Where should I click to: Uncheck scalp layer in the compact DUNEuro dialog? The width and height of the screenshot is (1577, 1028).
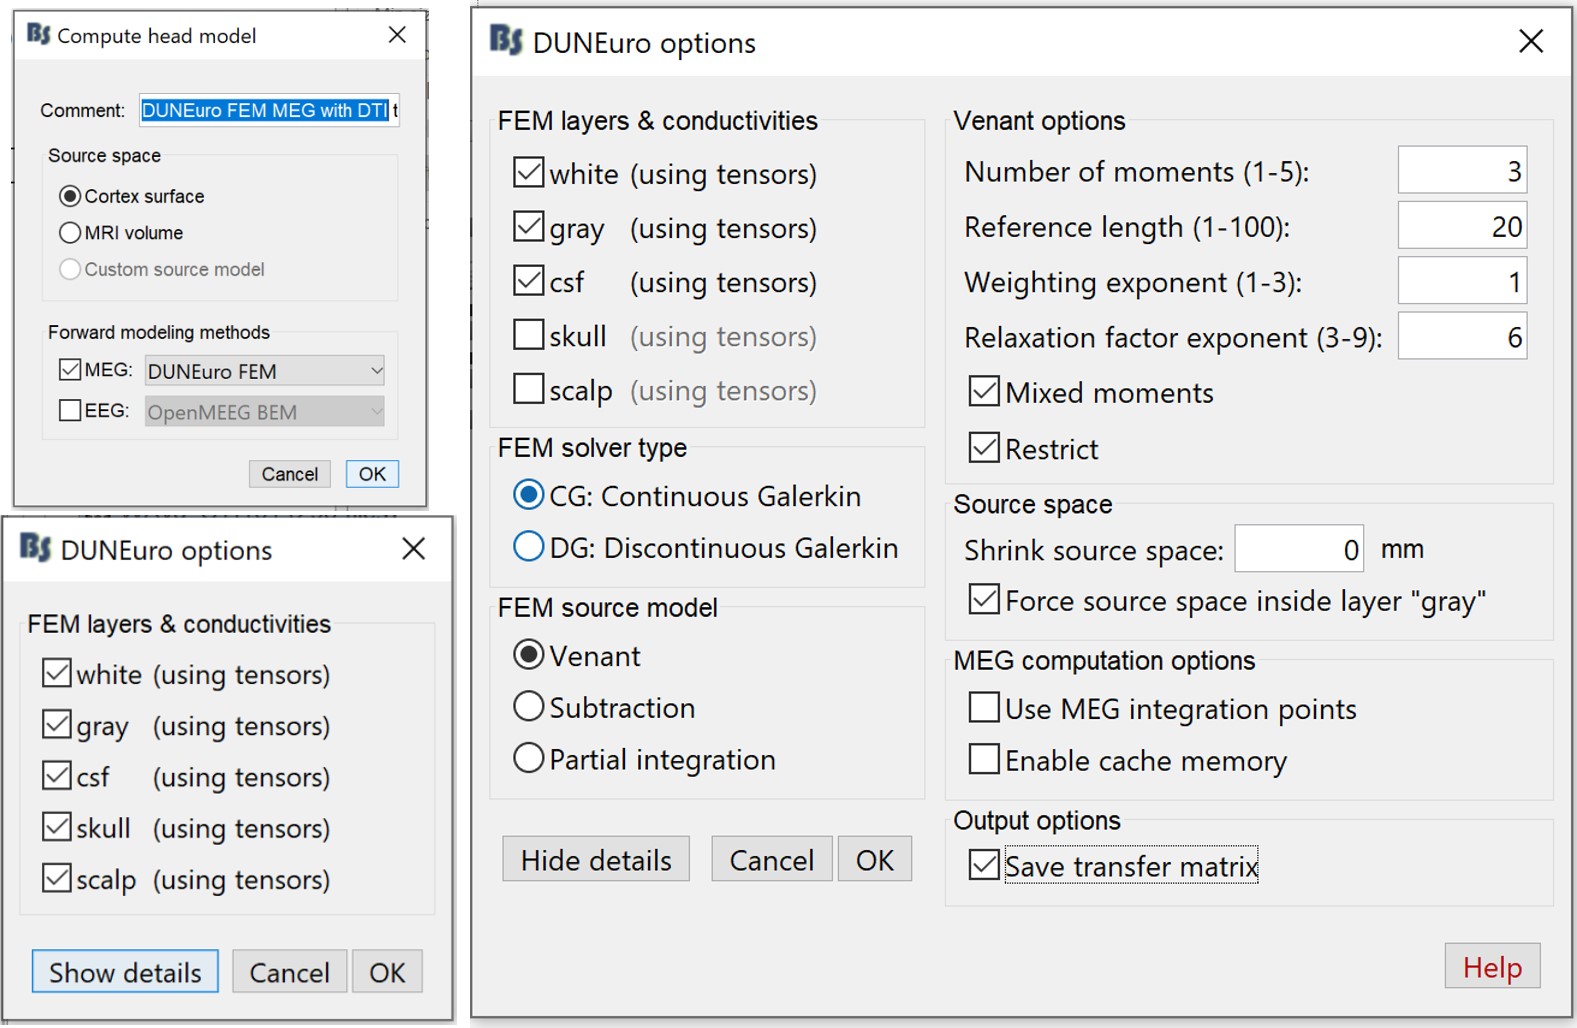57,878
